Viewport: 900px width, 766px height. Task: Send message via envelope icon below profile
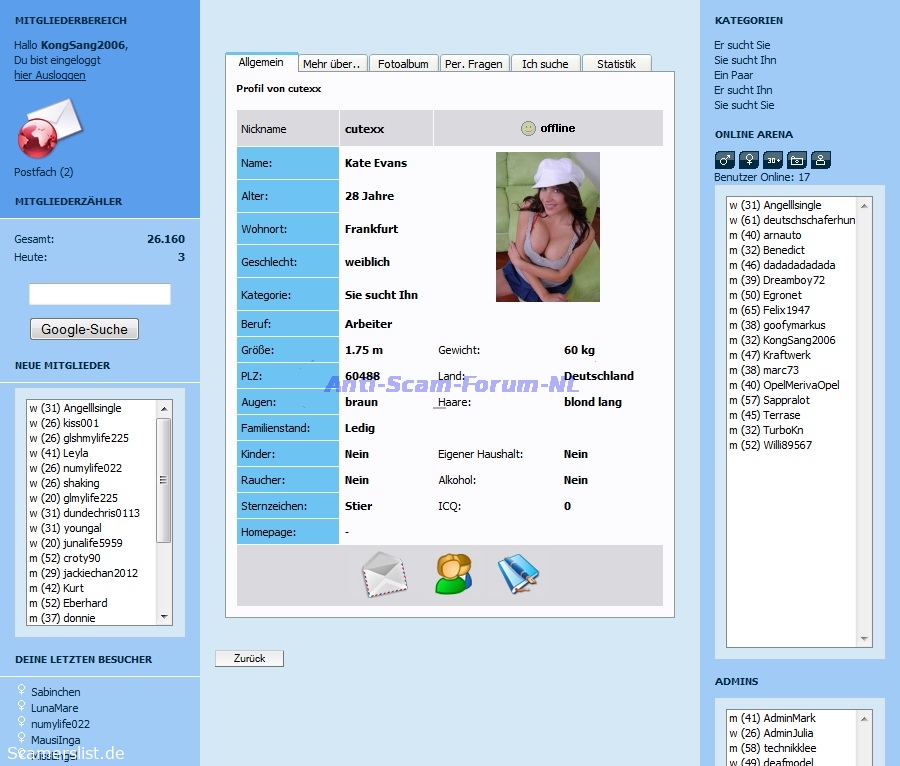click(x=385, y=574)
